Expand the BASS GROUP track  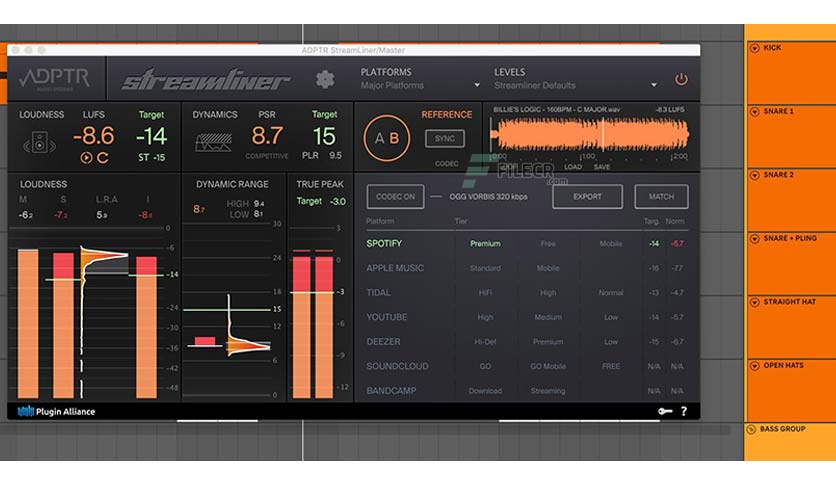751,429
